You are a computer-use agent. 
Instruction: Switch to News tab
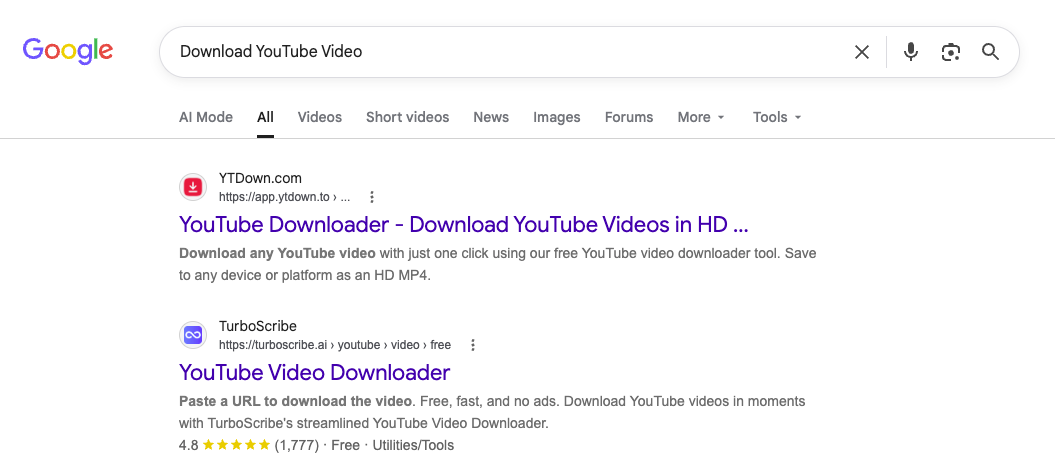pos(491,117)
